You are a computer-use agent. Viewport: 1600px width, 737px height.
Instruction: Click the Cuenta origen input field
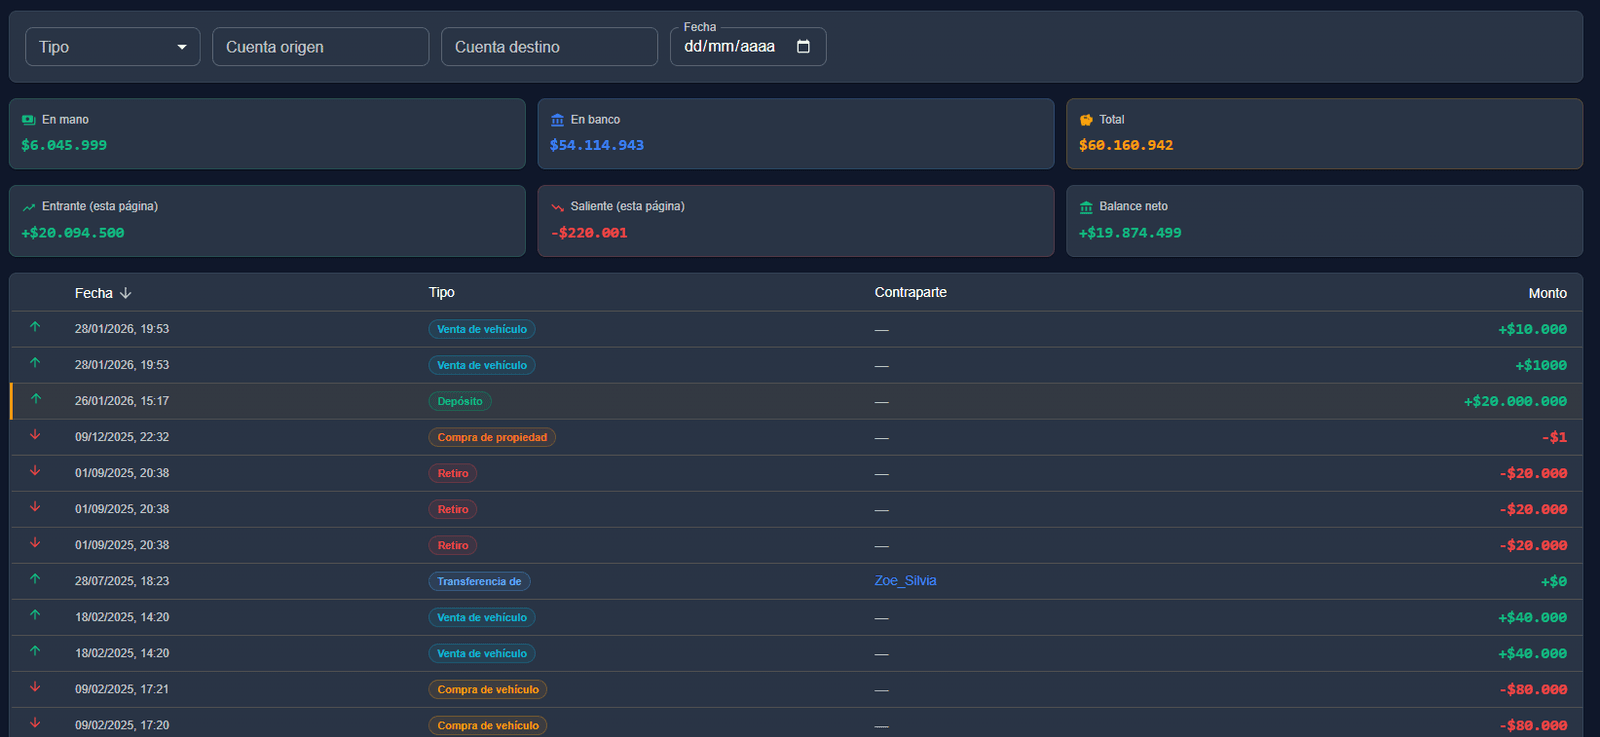[x=320, y=47]
